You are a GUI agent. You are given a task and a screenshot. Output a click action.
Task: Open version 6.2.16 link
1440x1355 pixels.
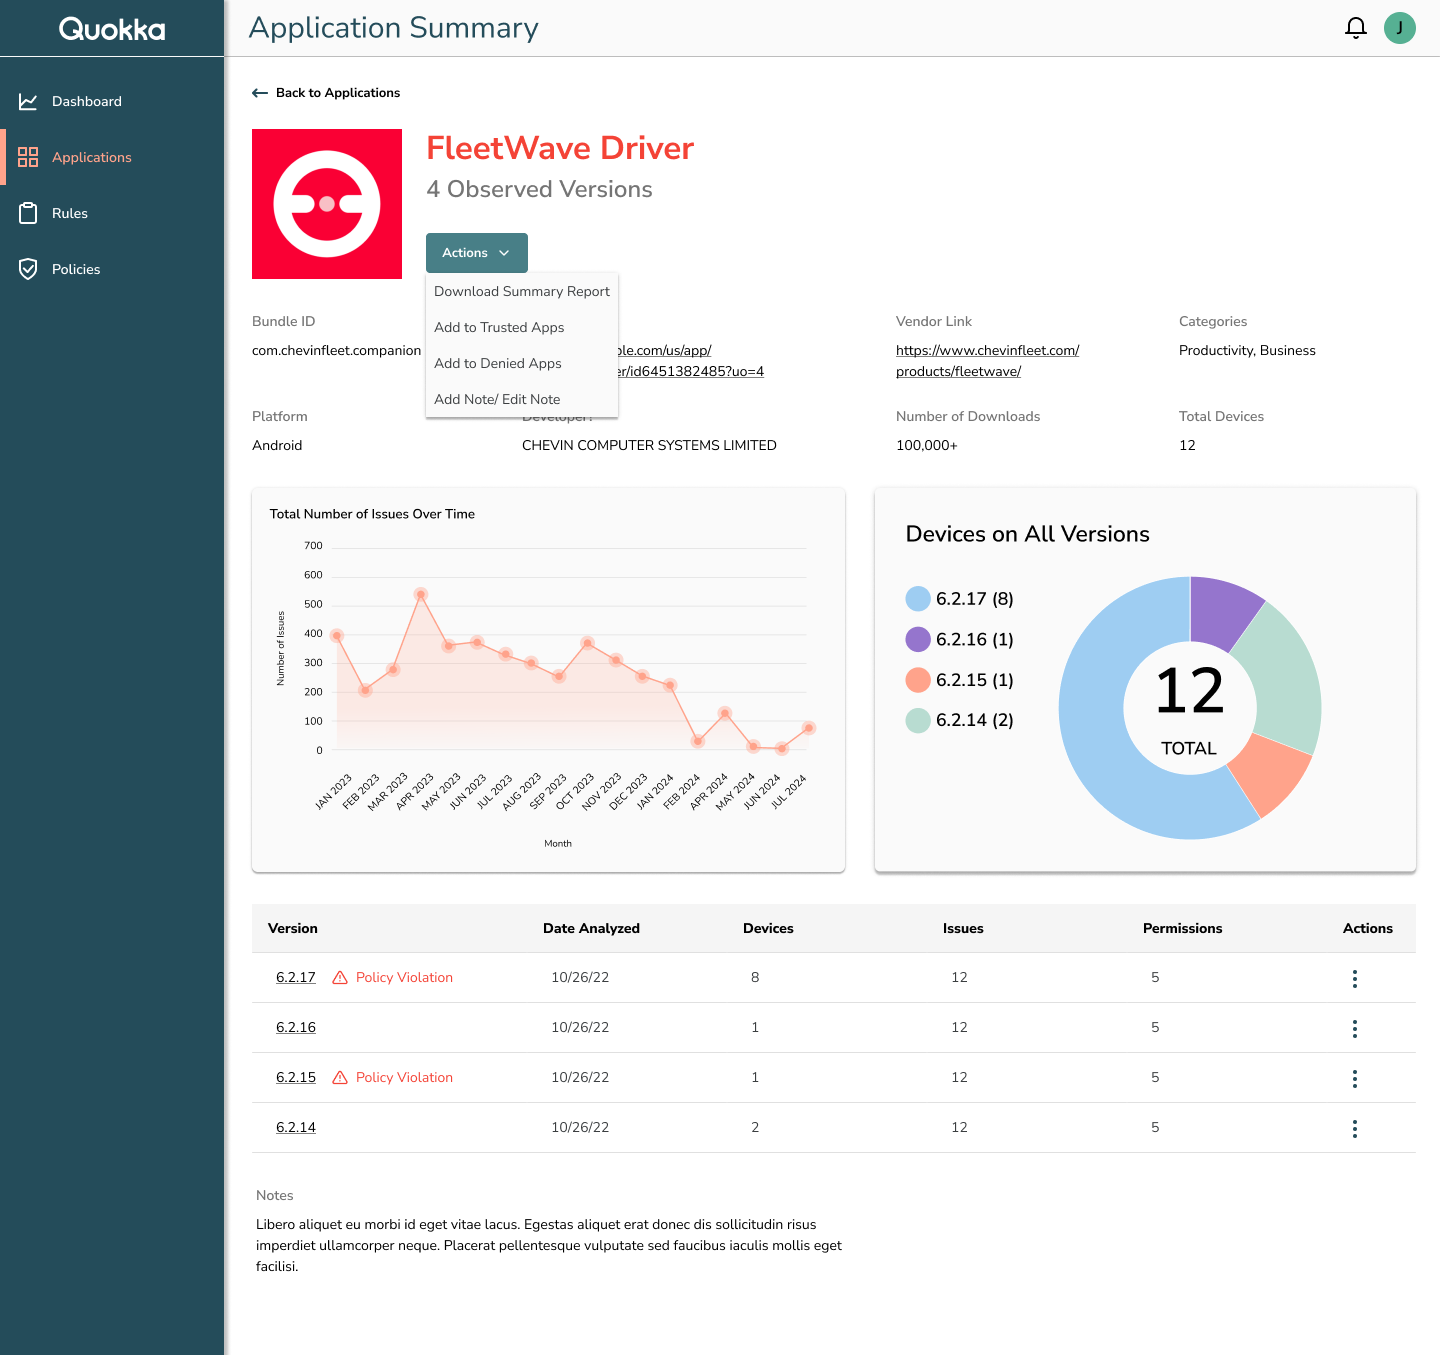pyautogui.click(x=296, y=1027)
